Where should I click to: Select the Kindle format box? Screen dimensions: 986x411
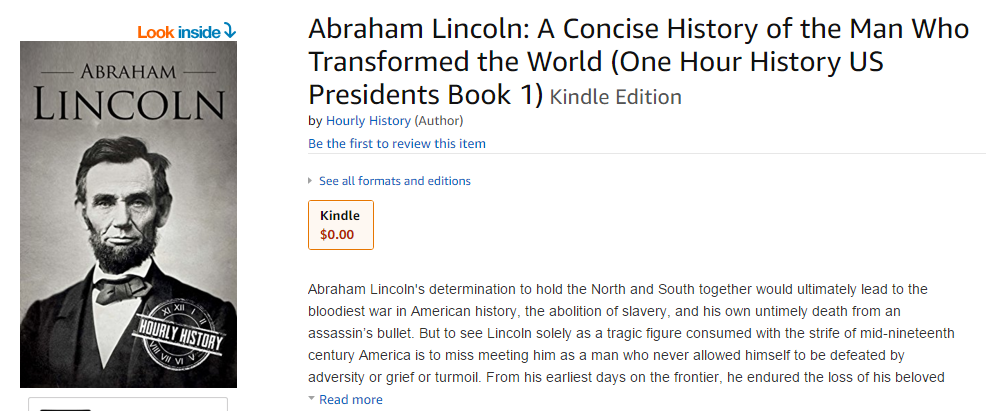click(x=341, y=225)
